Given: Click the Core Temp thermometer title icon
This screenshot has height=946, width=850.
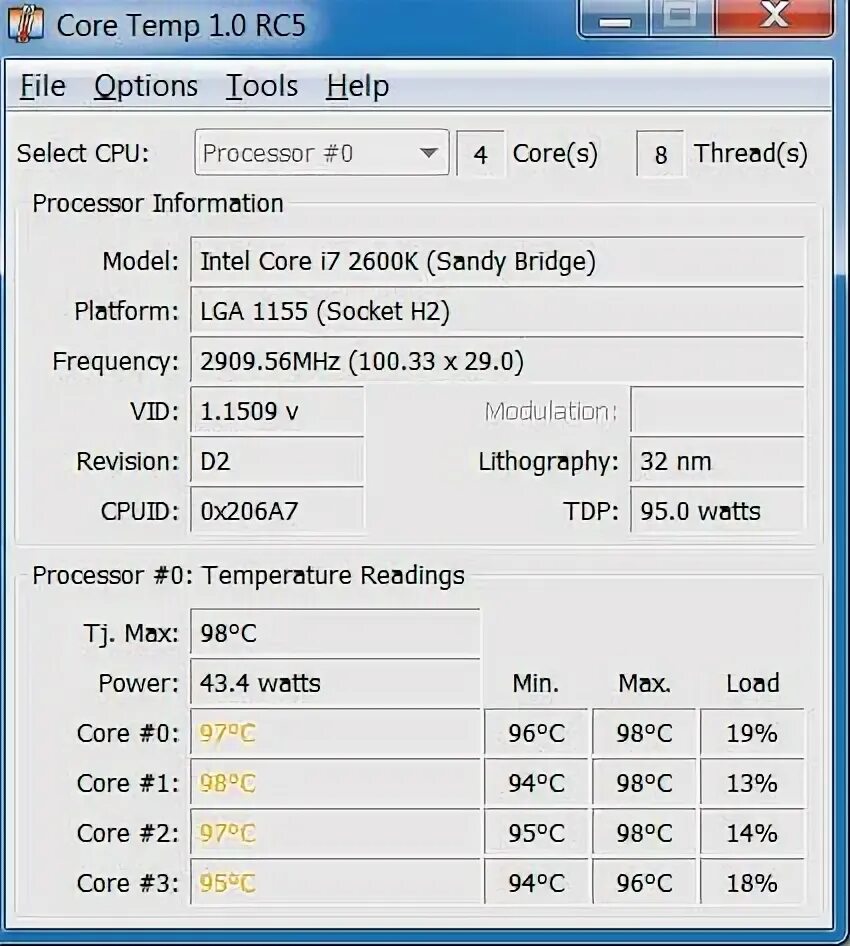Looking at the screenshot, I should tap(26, 24).
